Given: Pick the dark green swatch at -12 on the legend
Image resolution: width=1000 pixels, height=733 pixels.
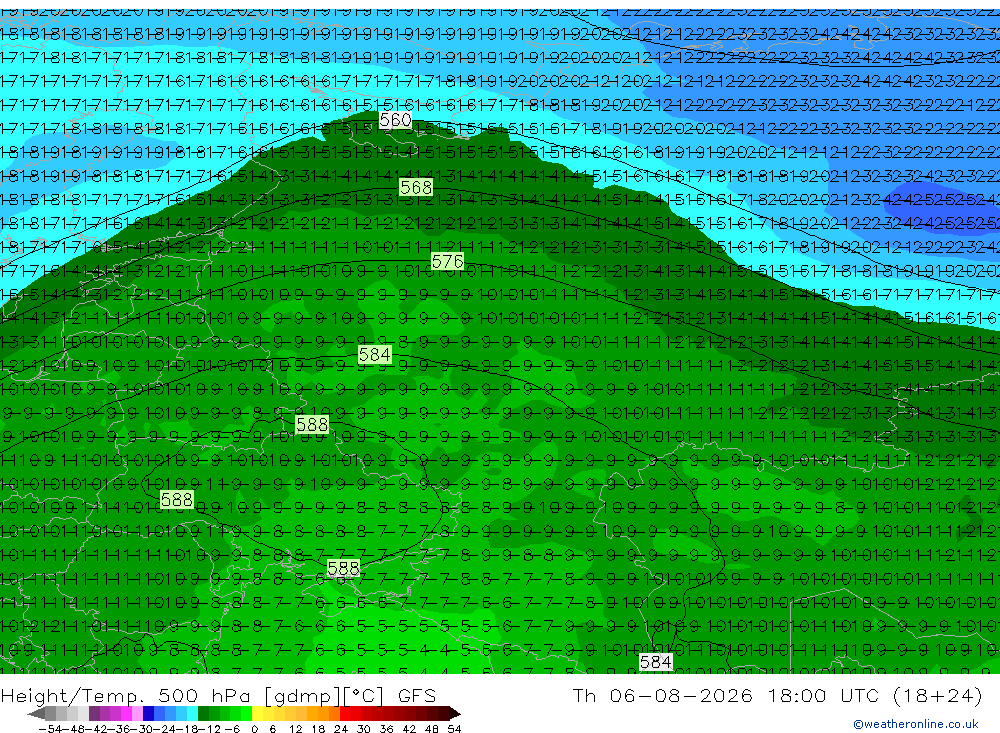Looking at the screenshot, I should (x=203, y=714).
